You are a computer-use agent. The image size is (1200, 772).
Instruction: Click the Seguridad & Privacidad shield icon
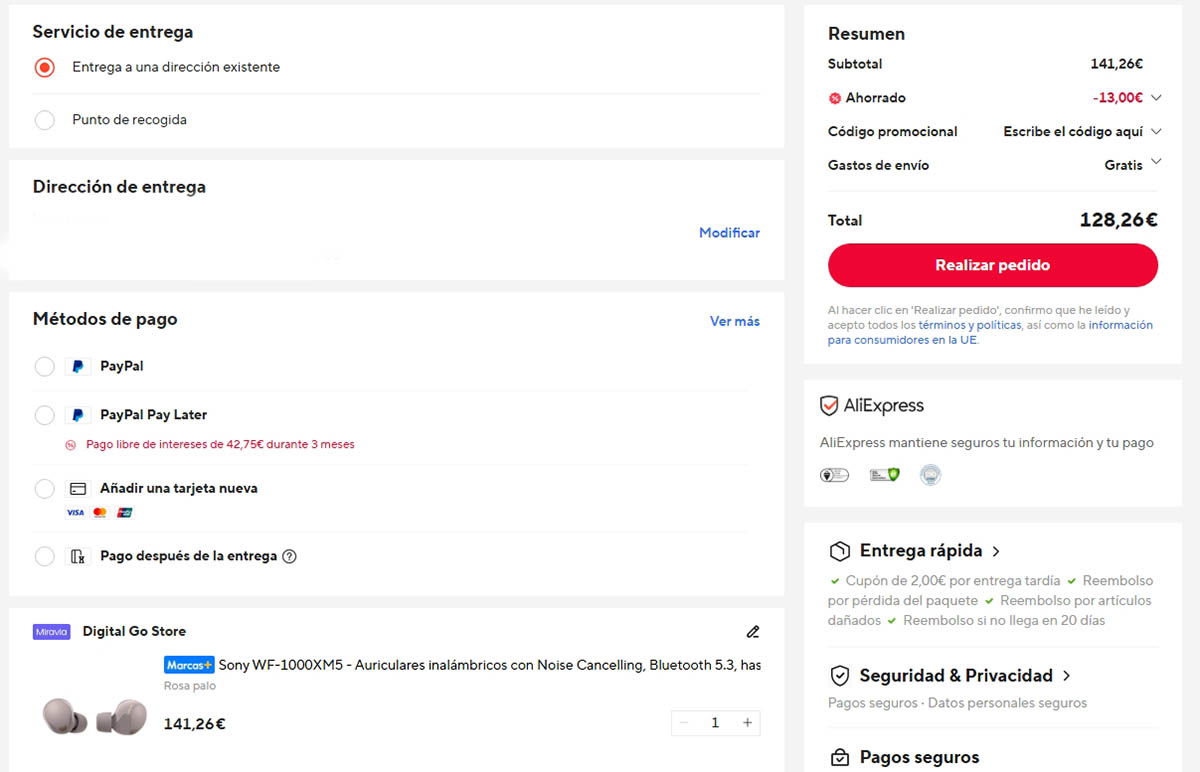(x=840, y=676)
